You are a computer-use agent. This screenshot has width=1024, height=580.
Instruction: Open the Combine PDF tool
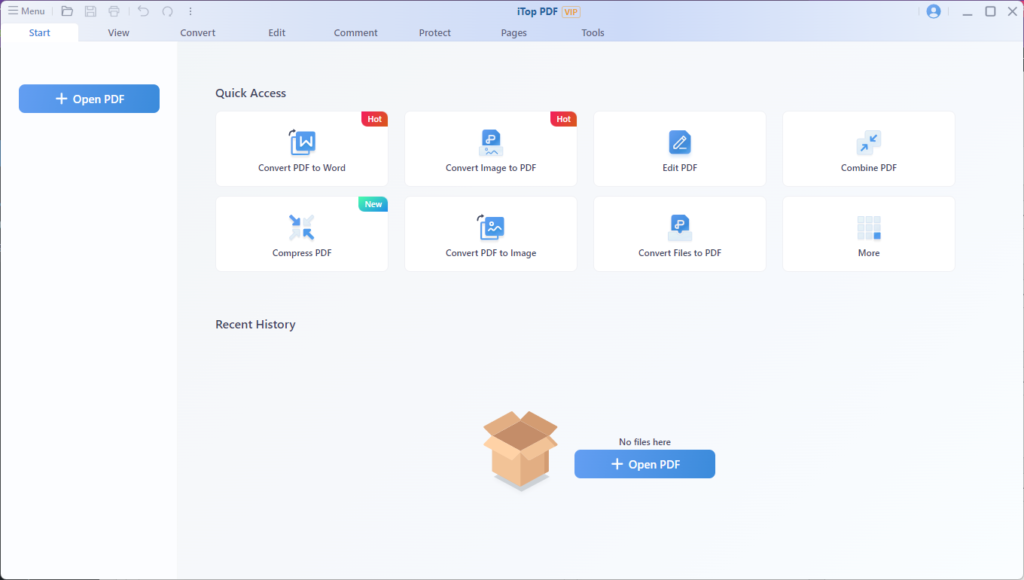869,149
